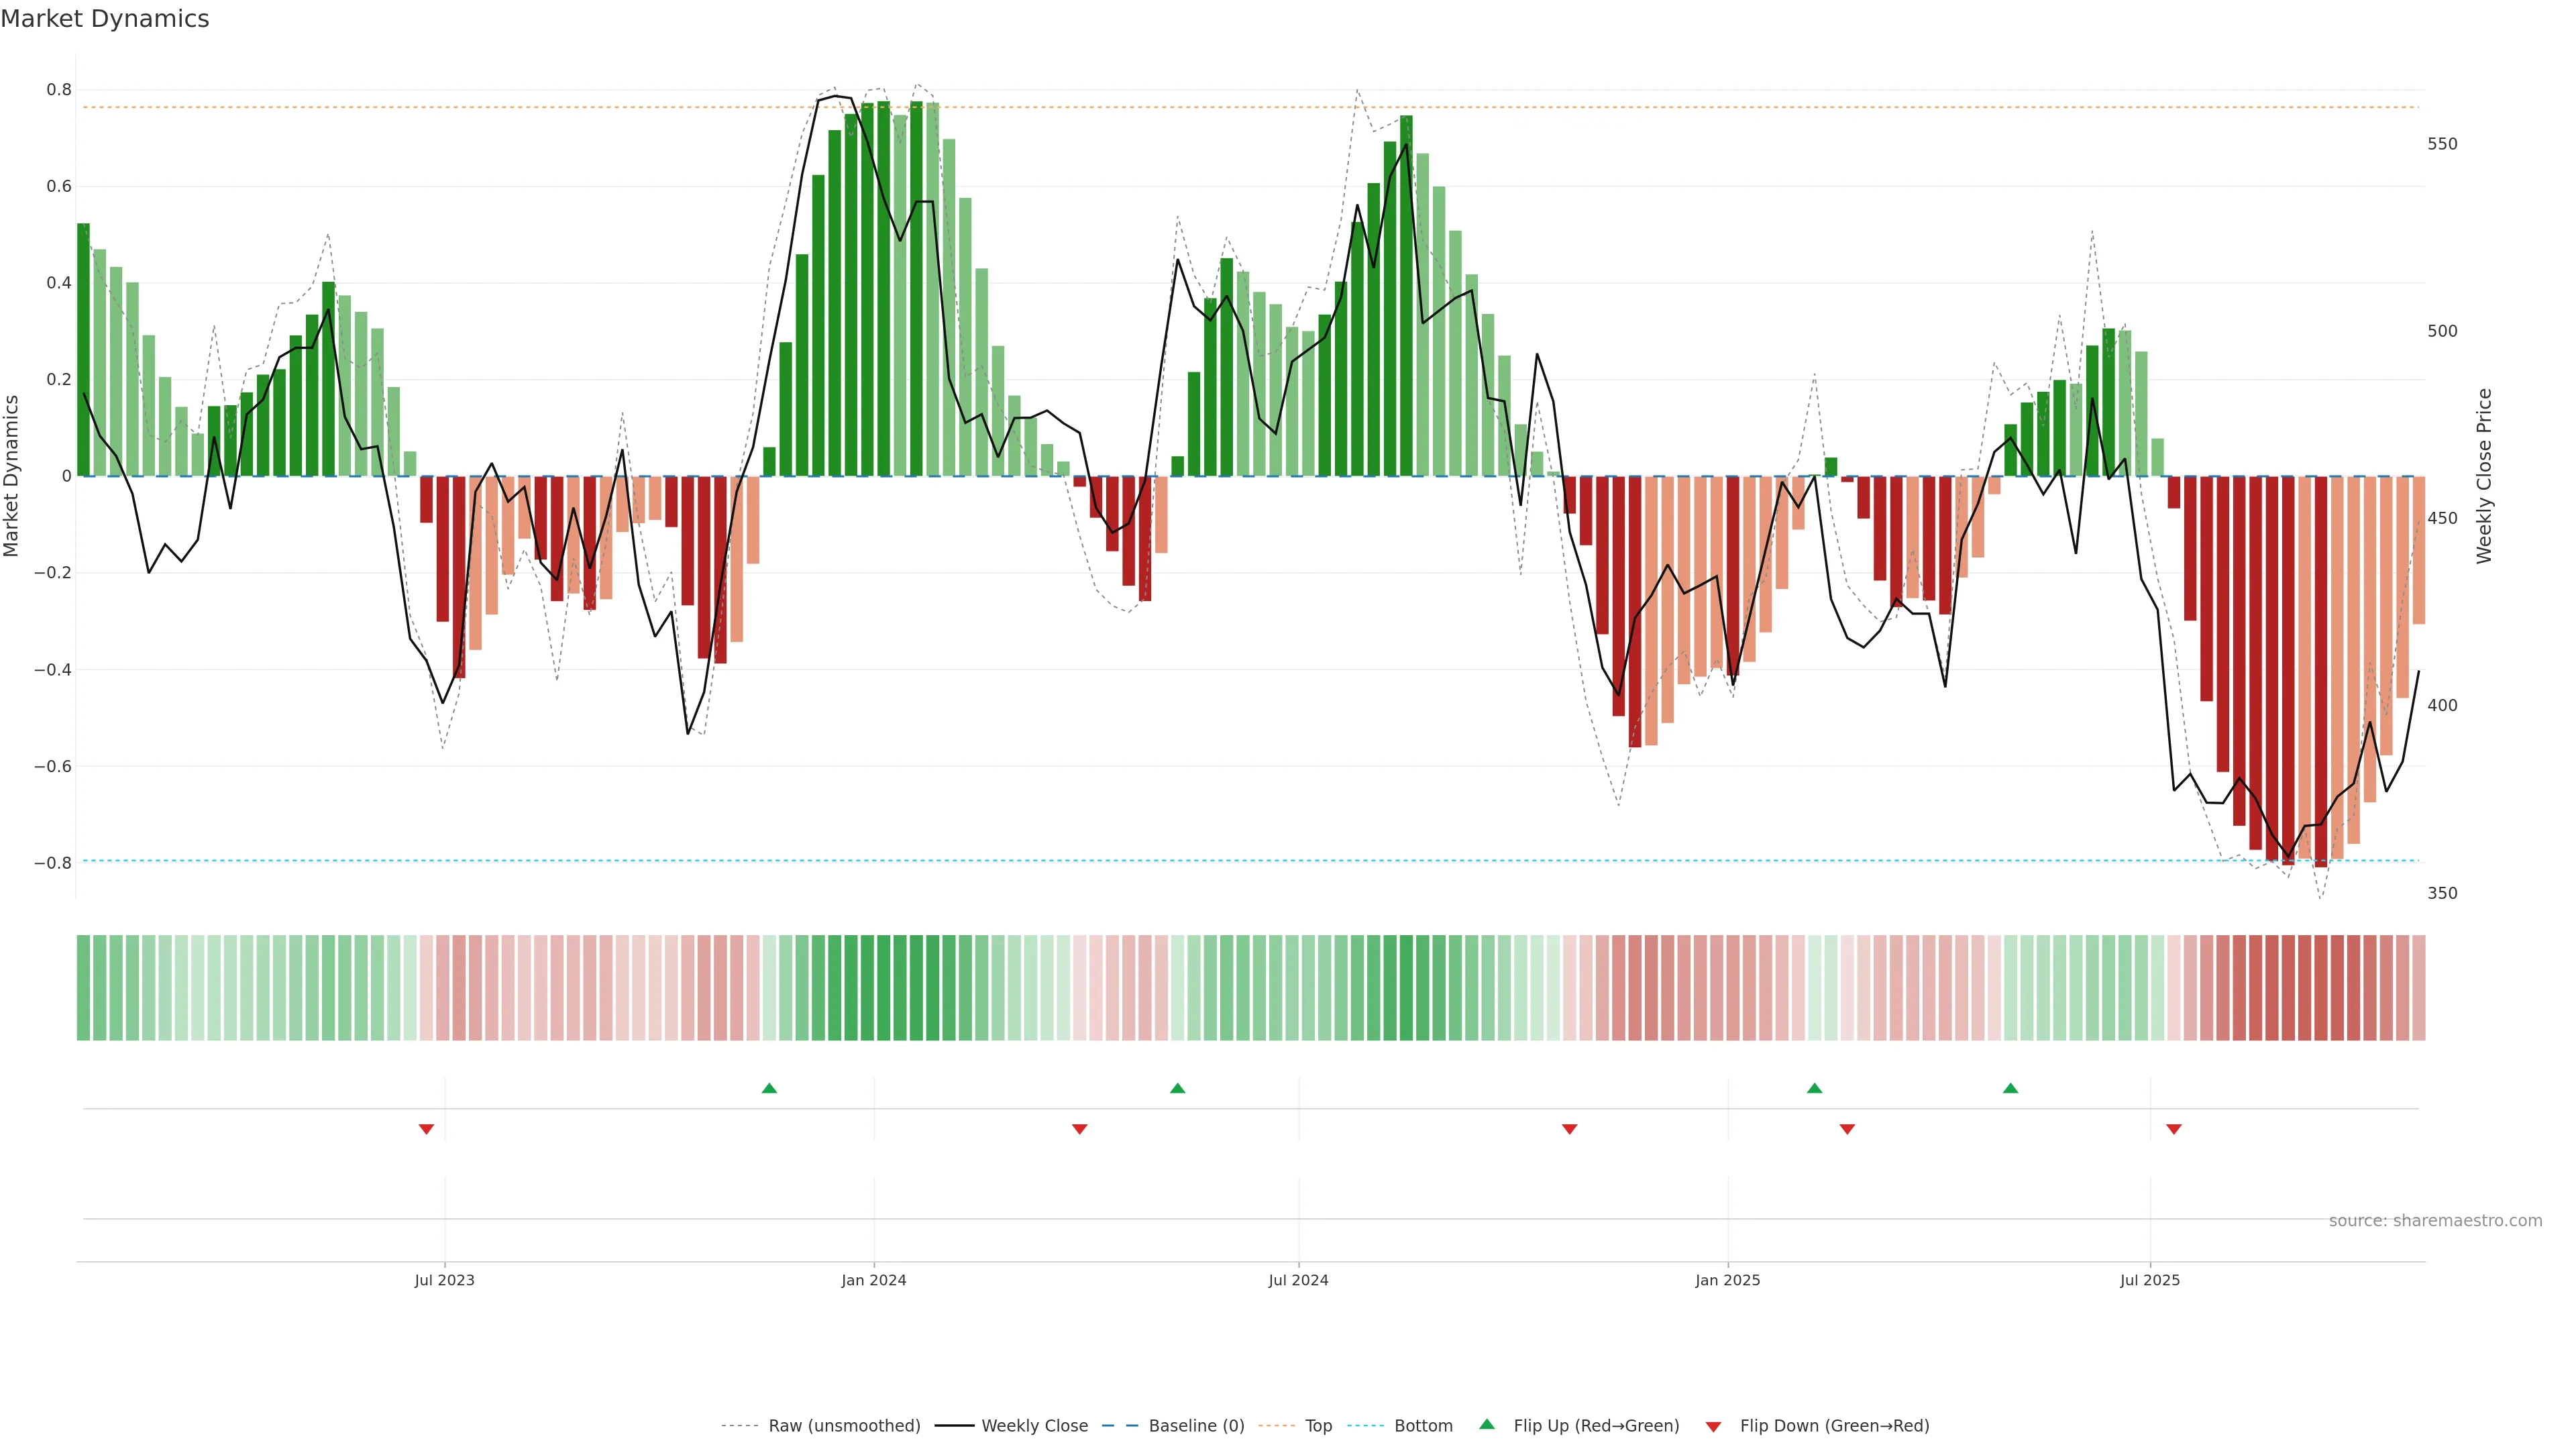The height and width of the screenshot is (1449, 2576).
Task: Toggle the Bottom legend entry
Action: point(1422,1425)
